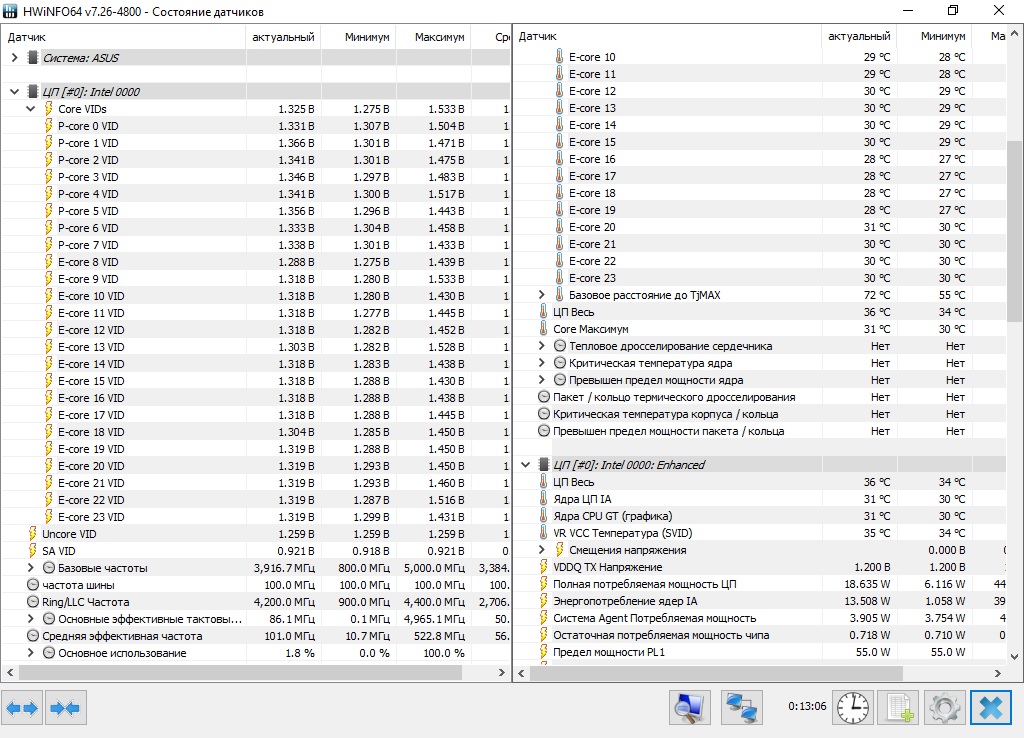The image size is (1024, 738).
Task: Expand Базовые частоты group
Action: 30,568
